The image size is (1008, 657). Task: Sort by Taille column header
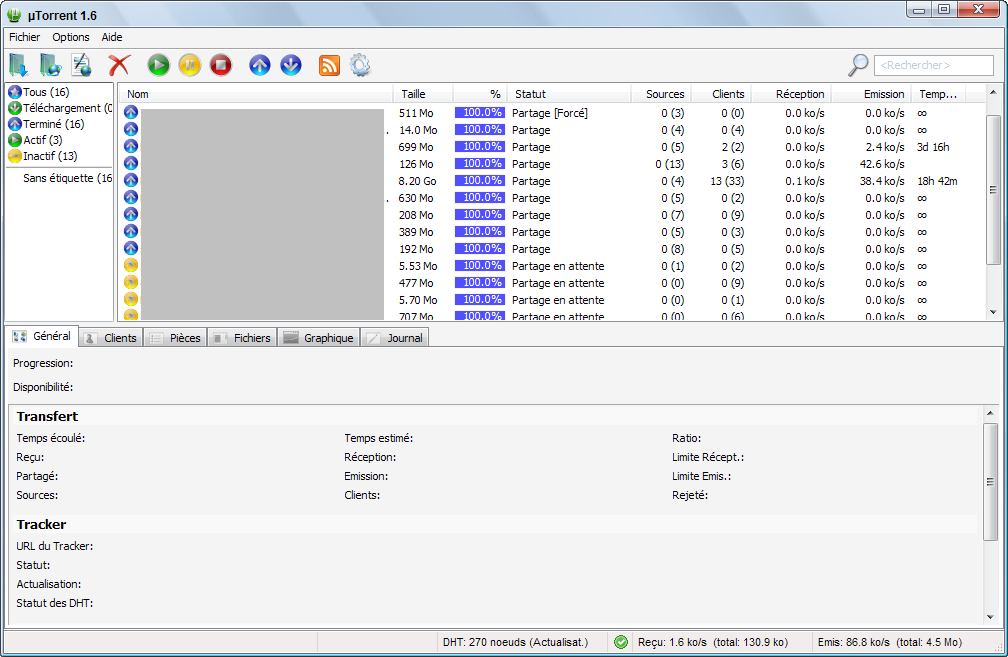tap(423, 94)
